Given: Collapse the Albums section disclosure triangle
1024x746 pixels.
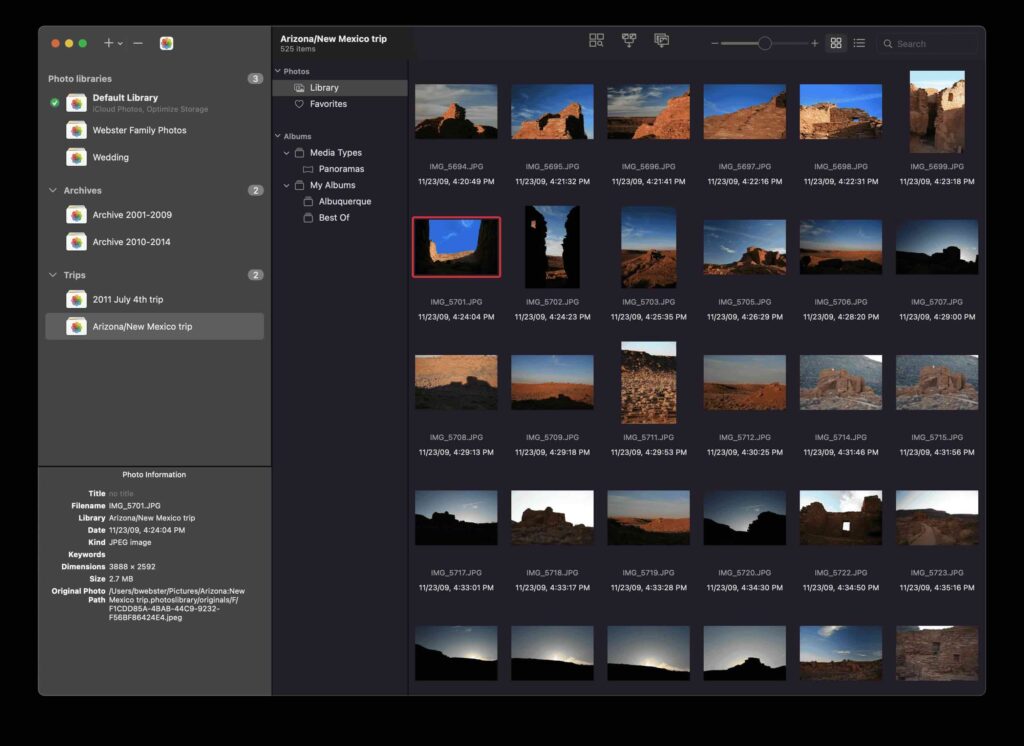Looking at the screenshot, I should [278, 135].
